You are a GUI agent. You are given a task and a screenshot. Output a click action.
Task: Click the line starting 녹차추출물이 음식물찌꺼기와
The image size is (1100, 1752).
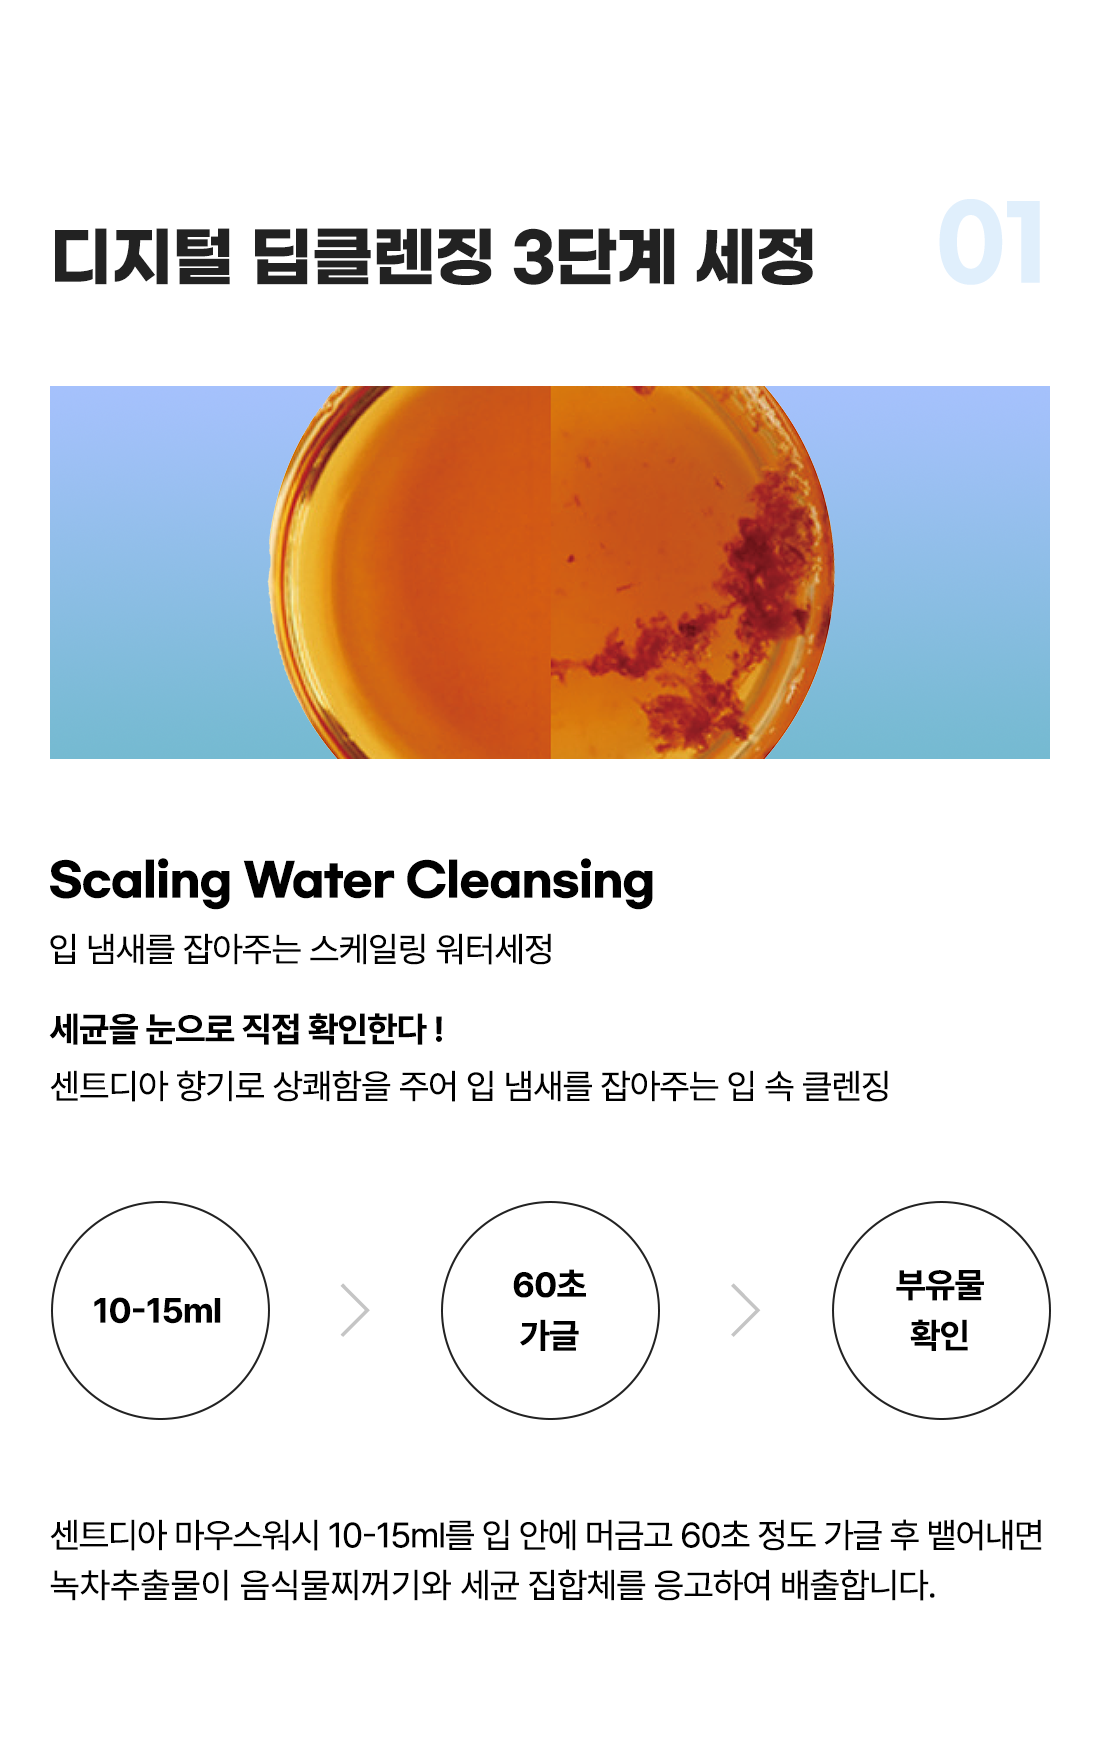[x=493, y=1585]
